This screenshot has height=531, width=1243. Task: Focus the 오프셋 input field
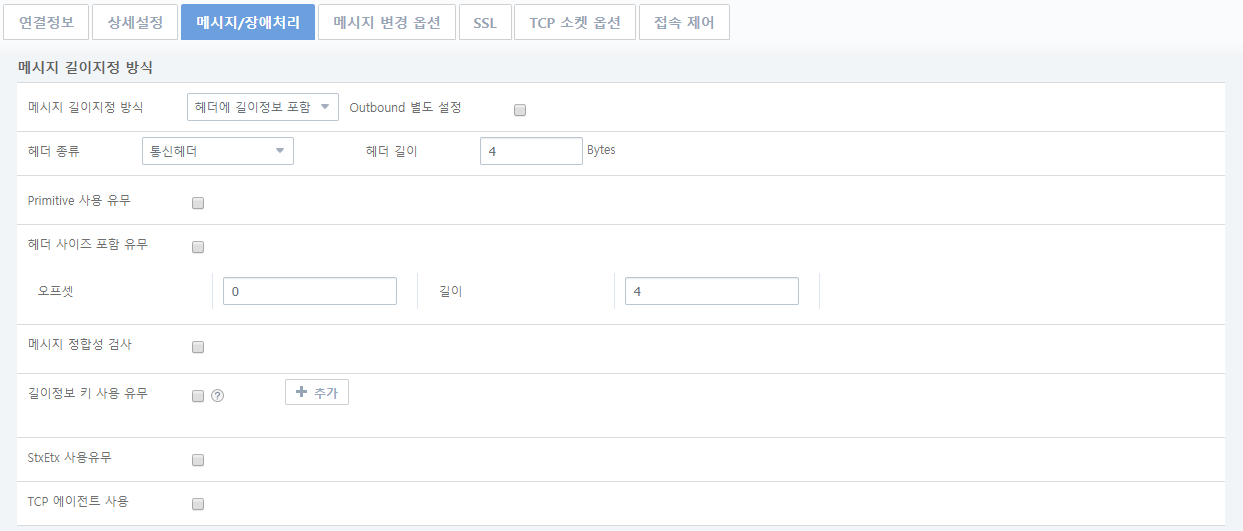coord(310,291)
